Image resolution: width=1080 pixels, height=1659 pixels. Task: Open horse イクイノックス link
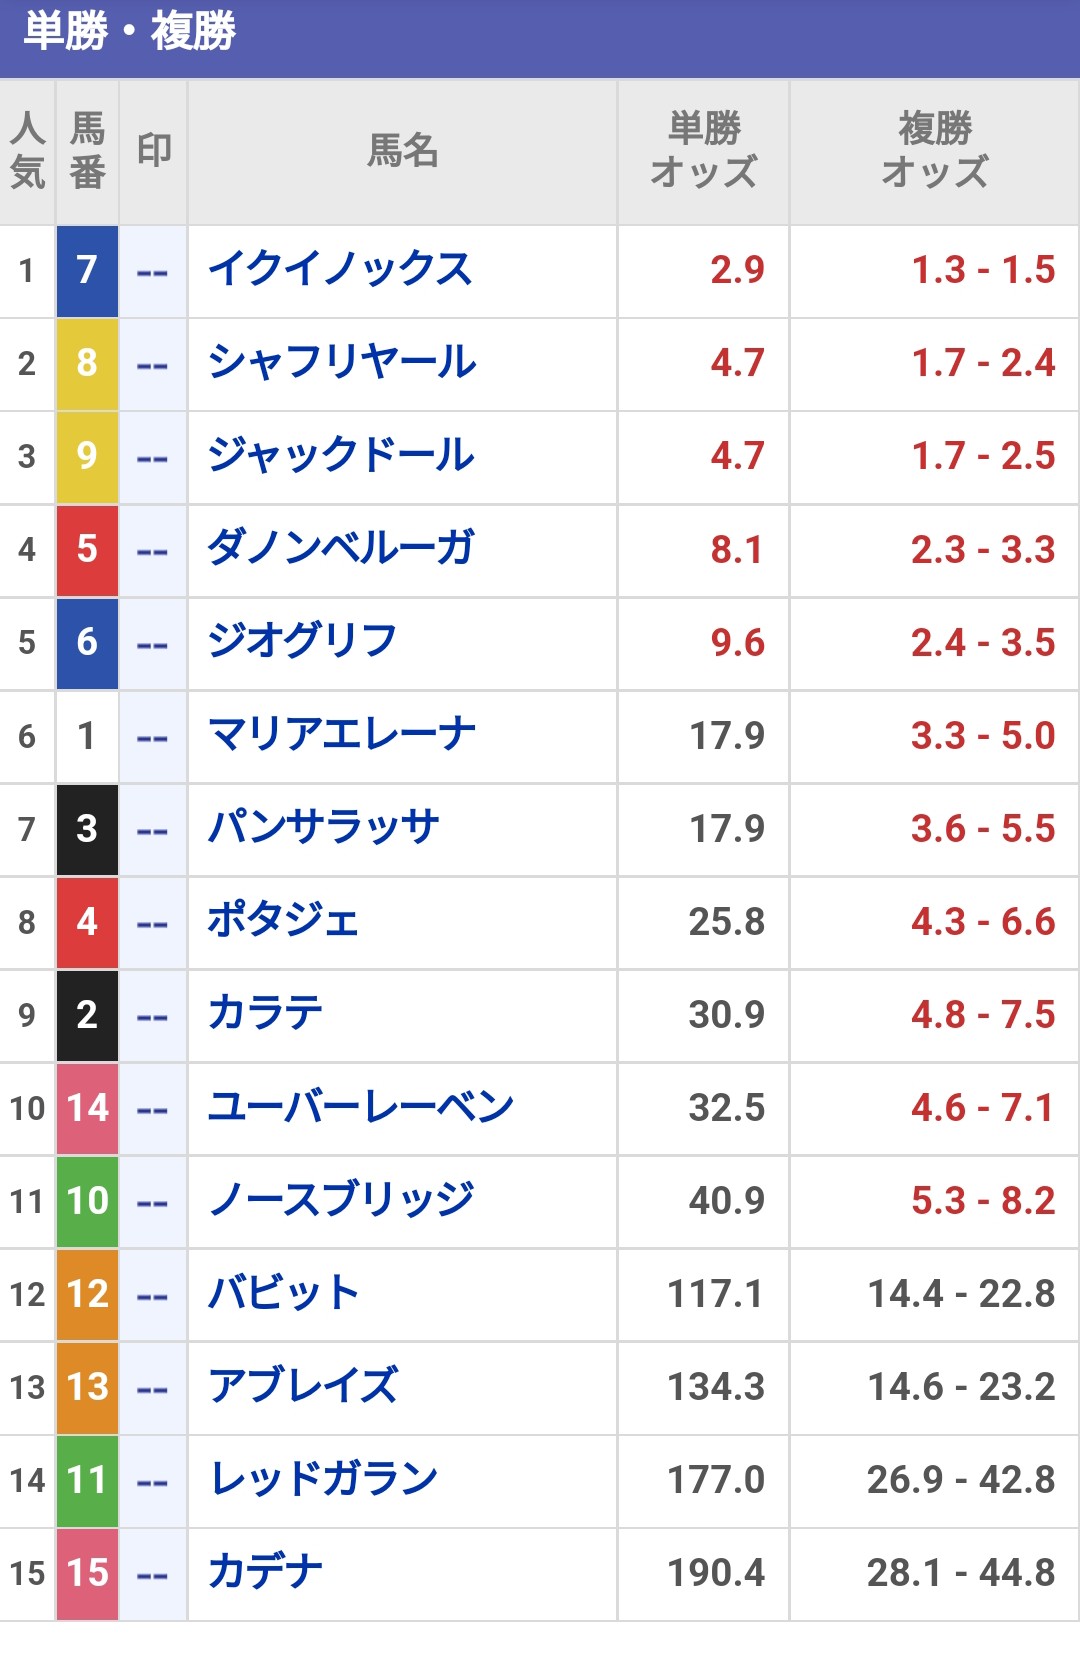coord(340,270)
